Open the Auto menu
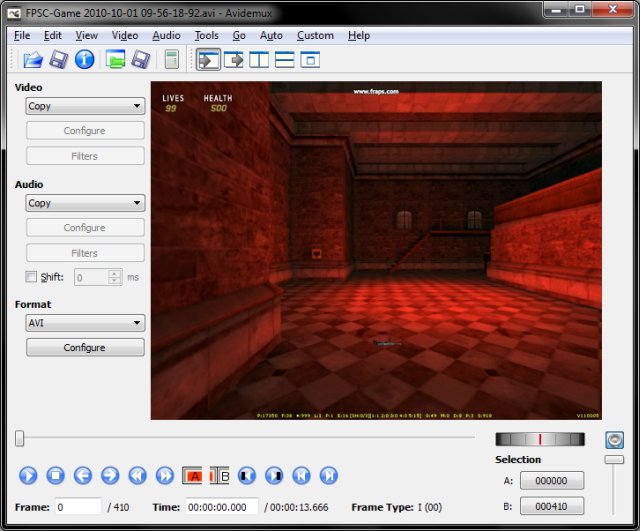Viewport: 640px width, 531px height. tap(271, 36)
